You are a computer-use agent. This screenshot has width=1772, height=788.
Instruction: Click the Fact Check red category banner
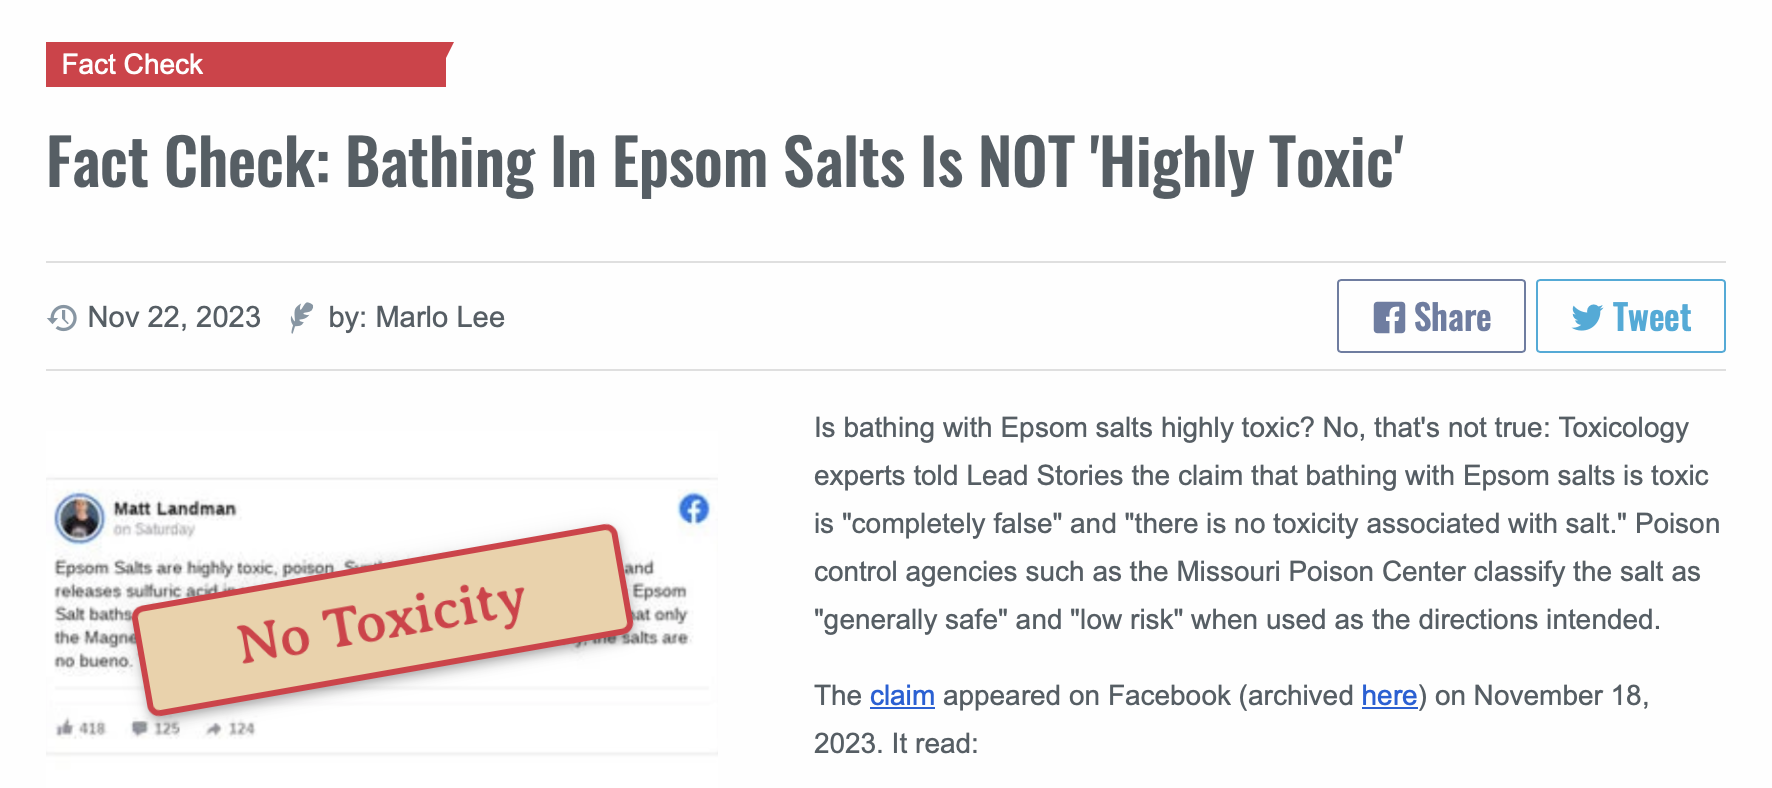pos(248,64)
